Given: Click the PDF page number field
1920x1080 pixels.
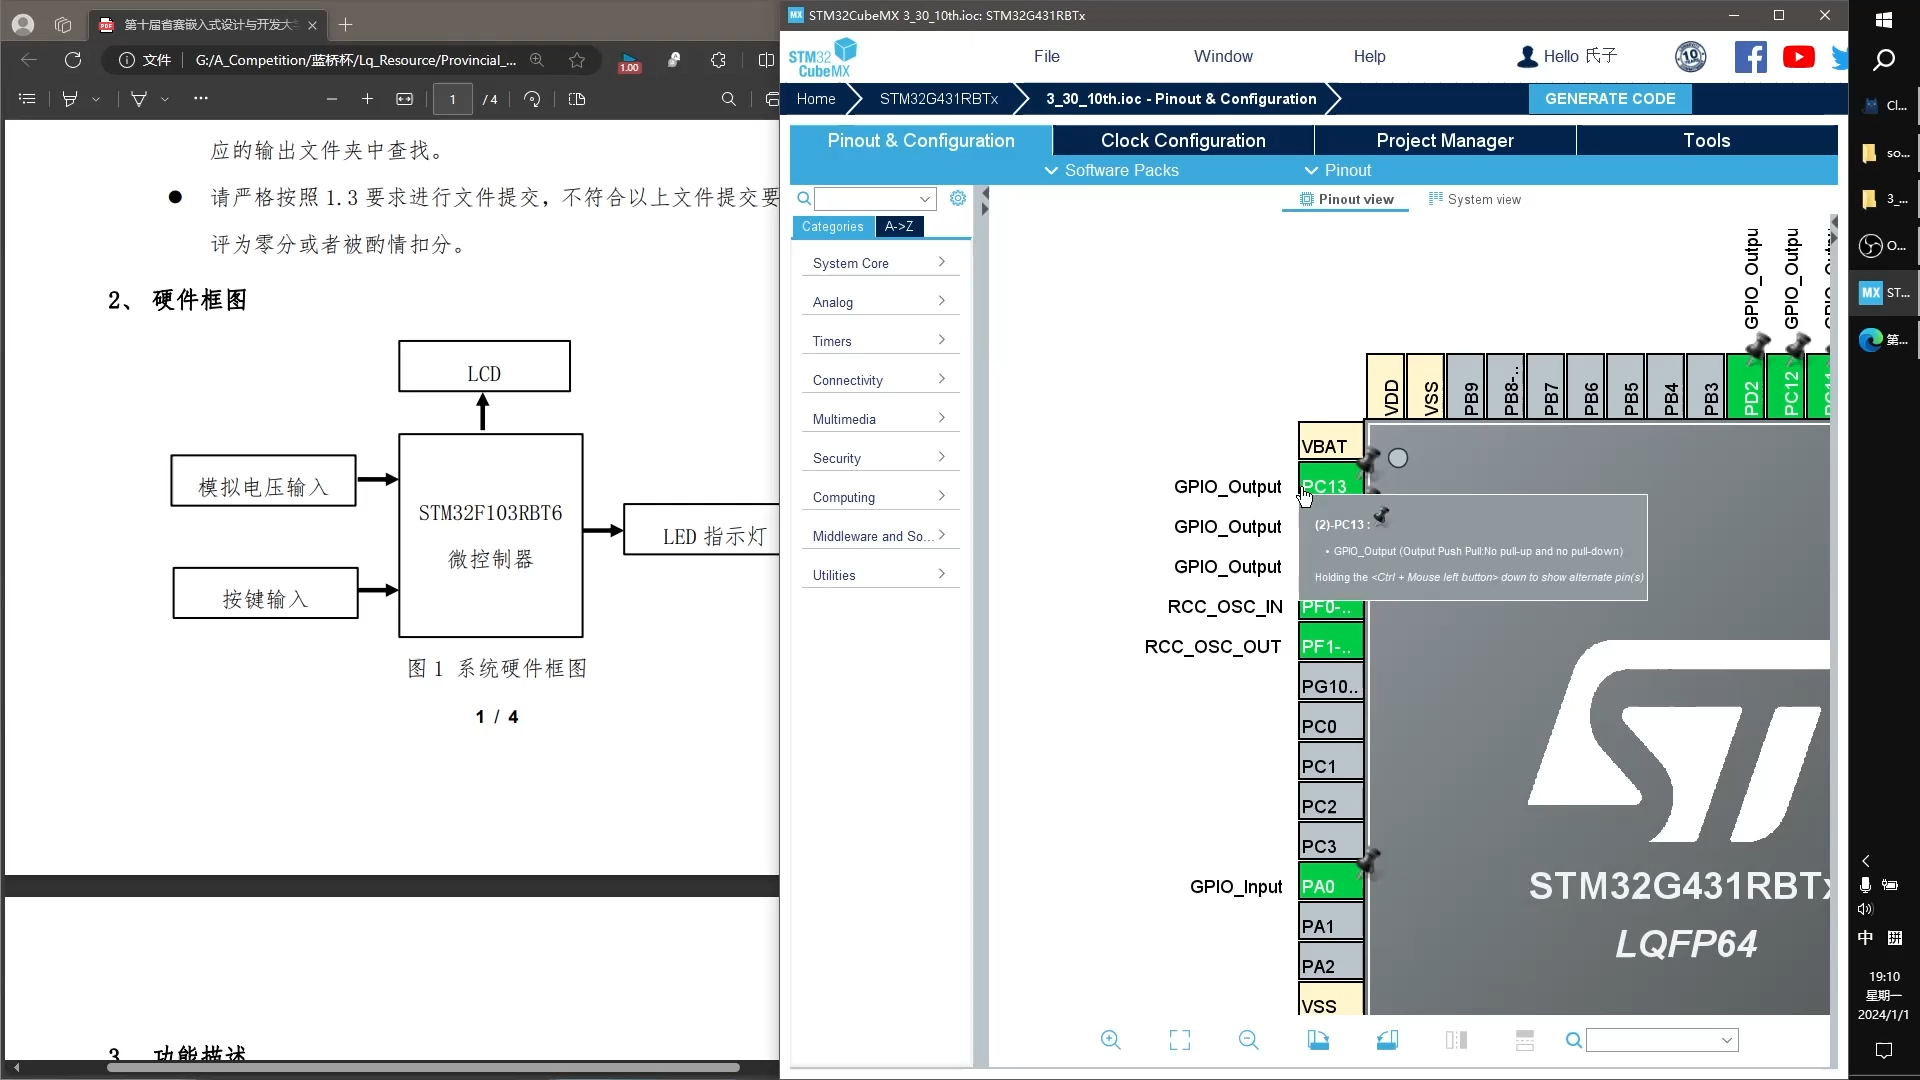Looking at the screenshot, I should (x=453, y=99).
